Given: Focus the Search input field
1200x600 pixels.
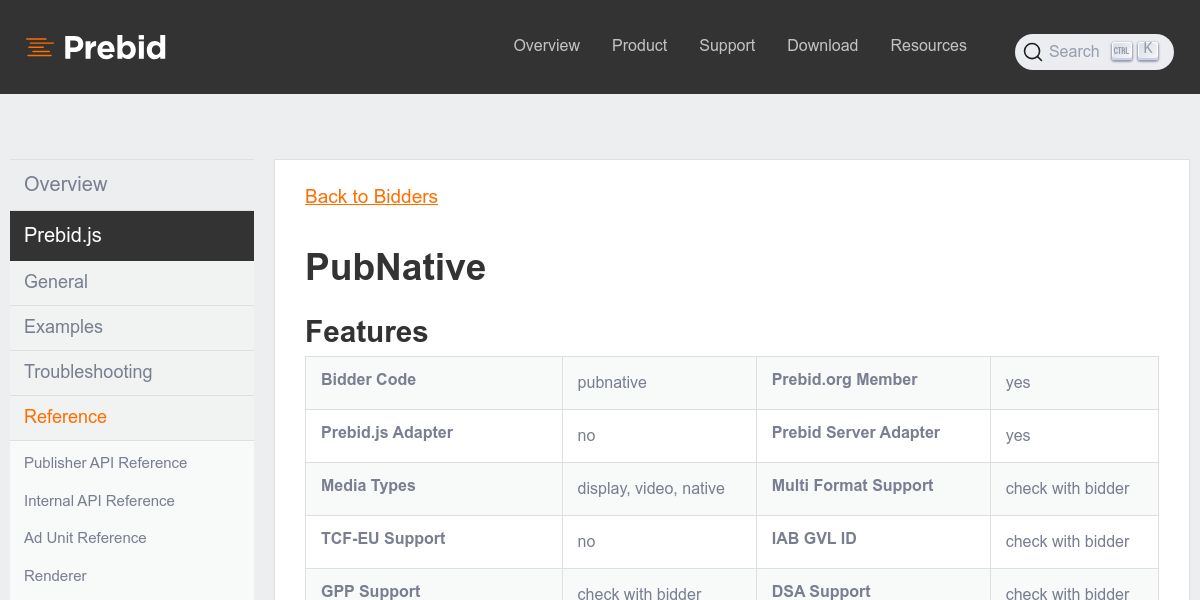Looking at the screenshot, I should pos(1074,52).
